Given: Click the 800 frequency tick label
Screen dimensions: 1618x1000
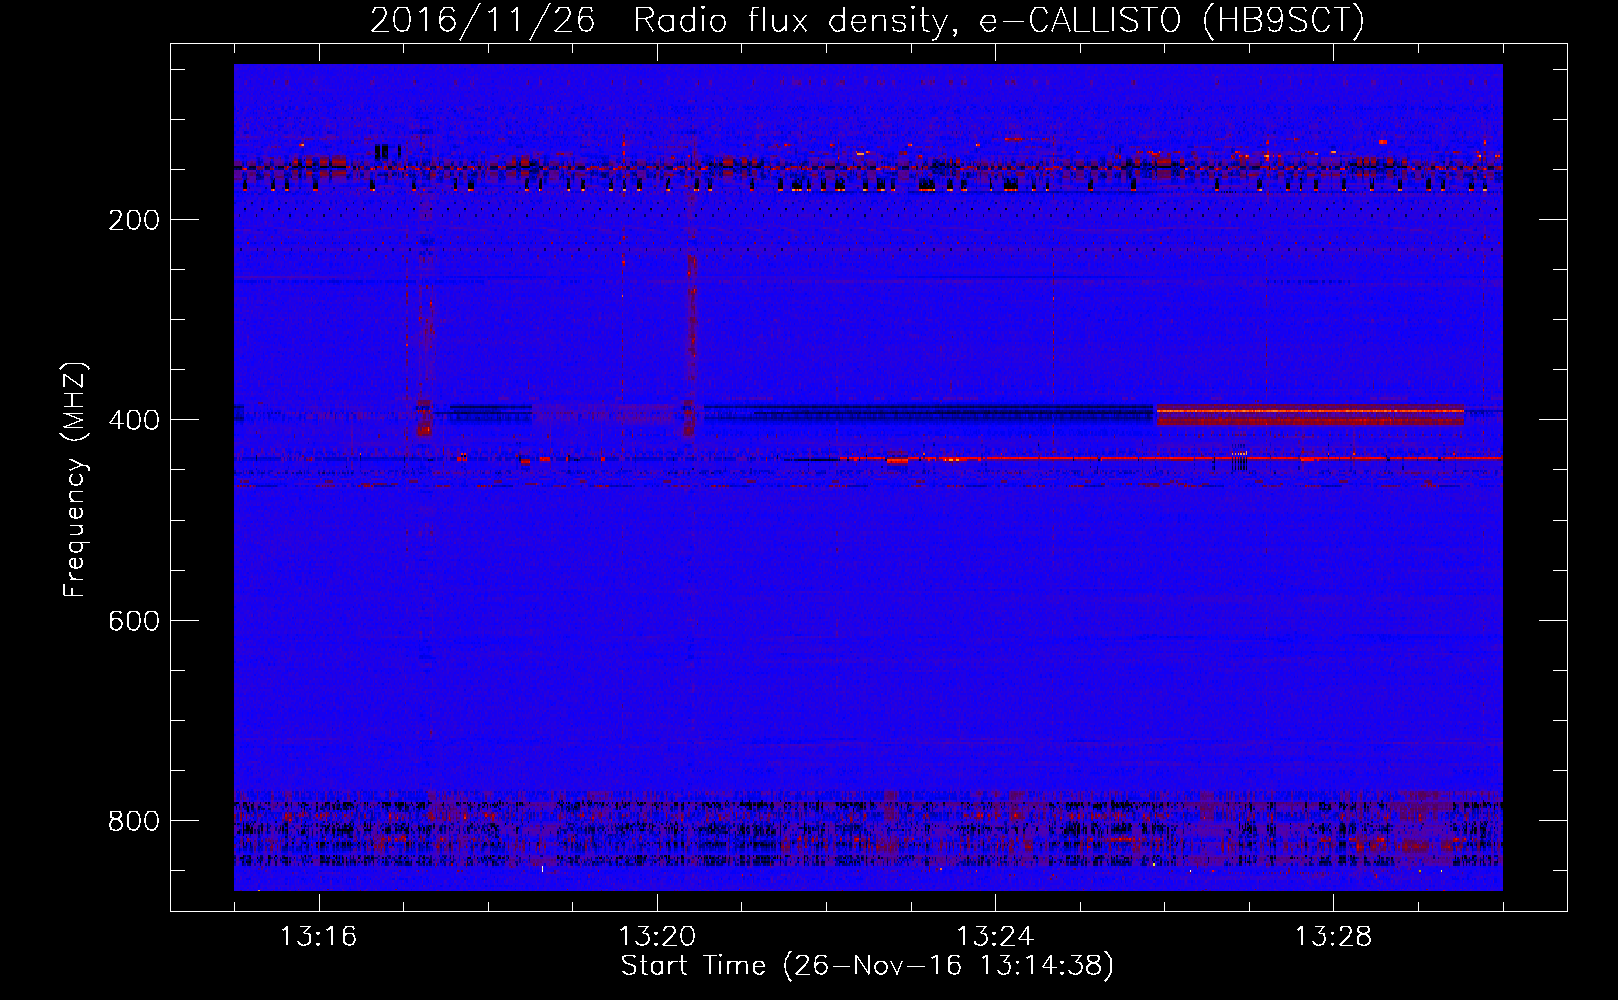Looking at the screenshot, I should coord(134,821).
